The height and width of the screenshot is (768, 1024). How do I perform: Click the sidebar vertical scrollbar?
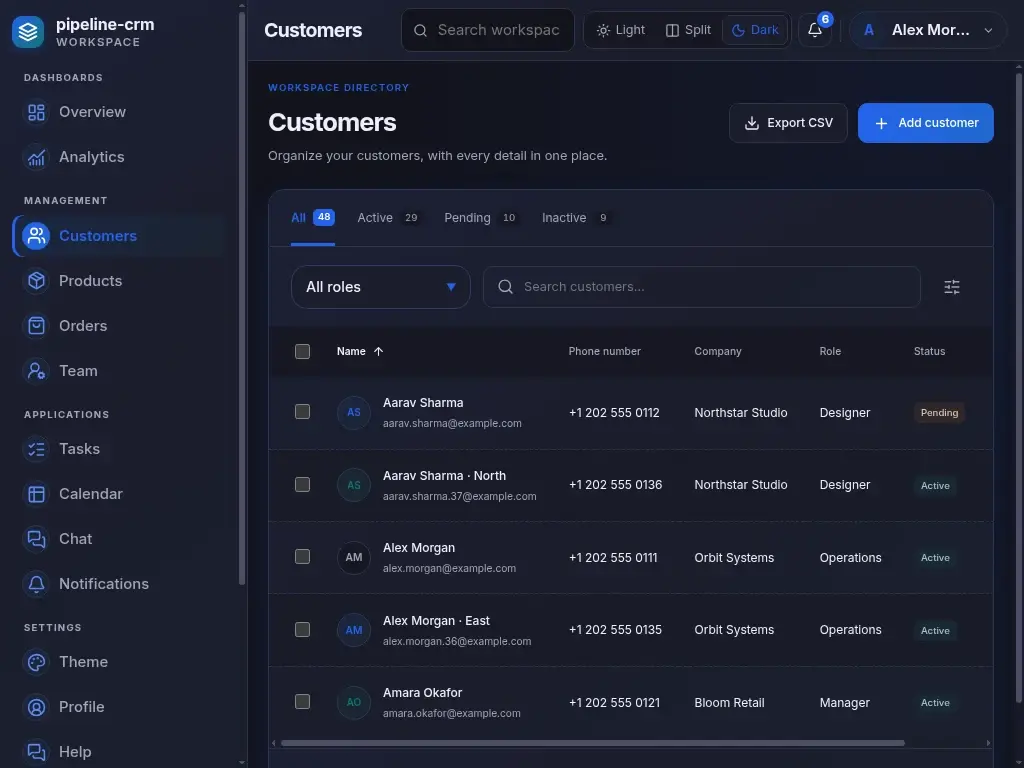coord(242,297)
